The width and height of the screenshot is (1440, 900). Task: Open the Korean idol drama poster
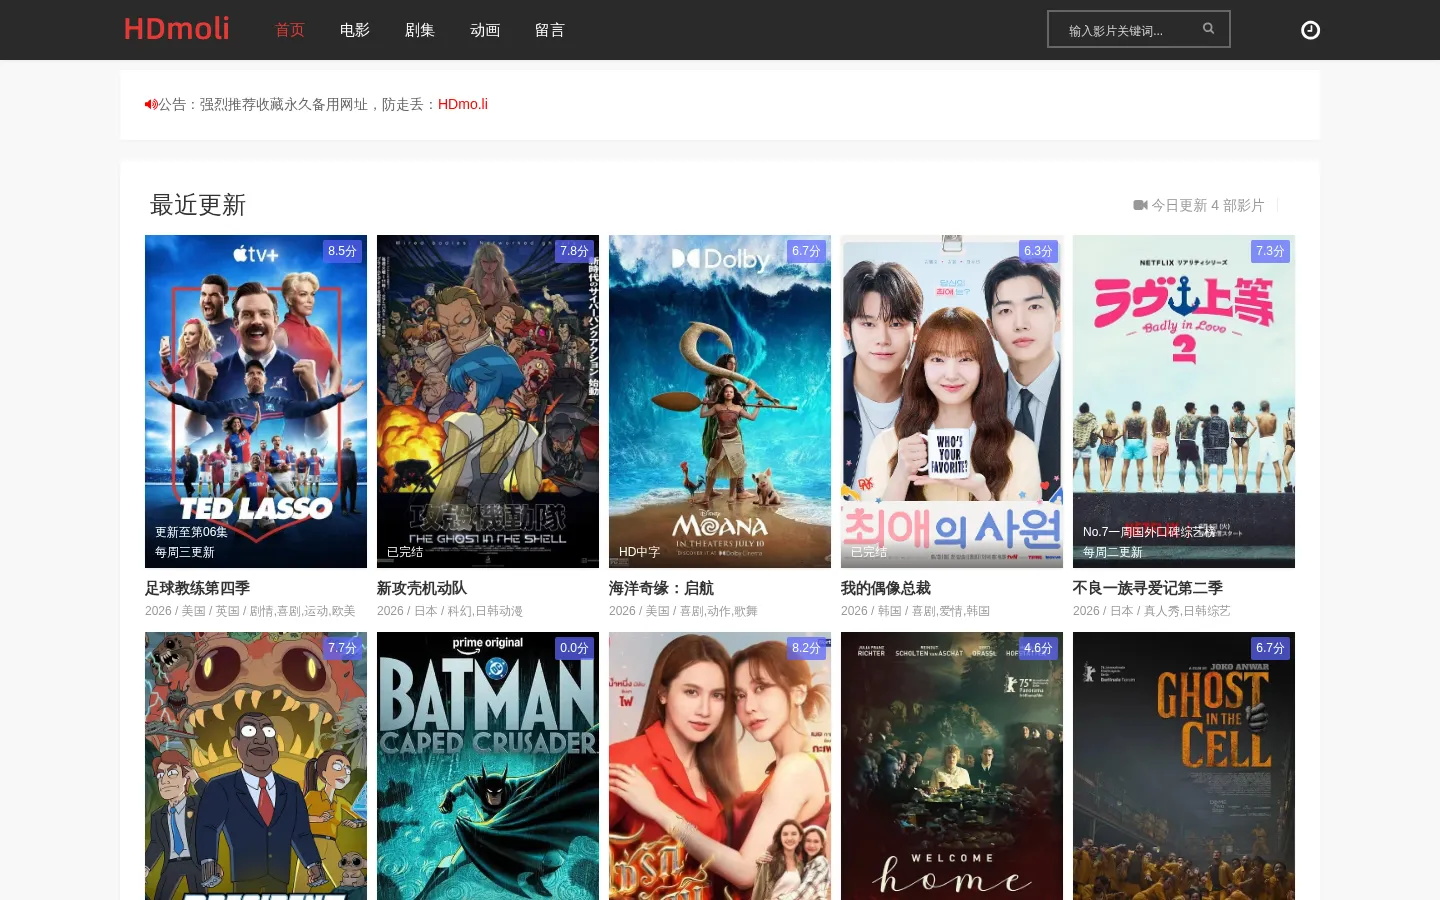(x=952, y=401)
